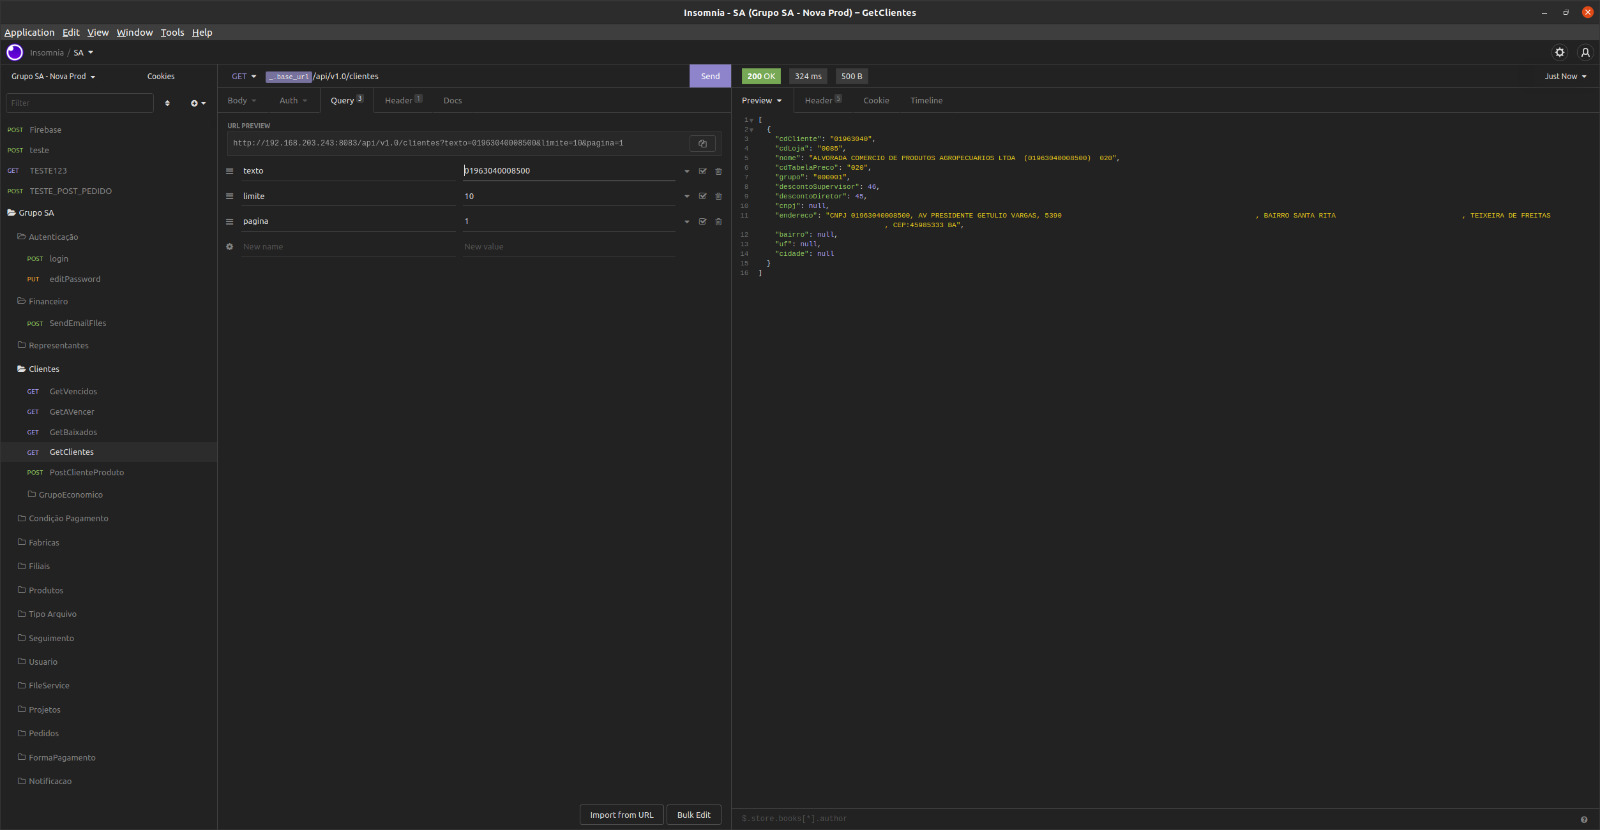This screenshot has height=830, width=1600.
Task: Click the sidebar sort order icon
Action: (x=167, y=103)
